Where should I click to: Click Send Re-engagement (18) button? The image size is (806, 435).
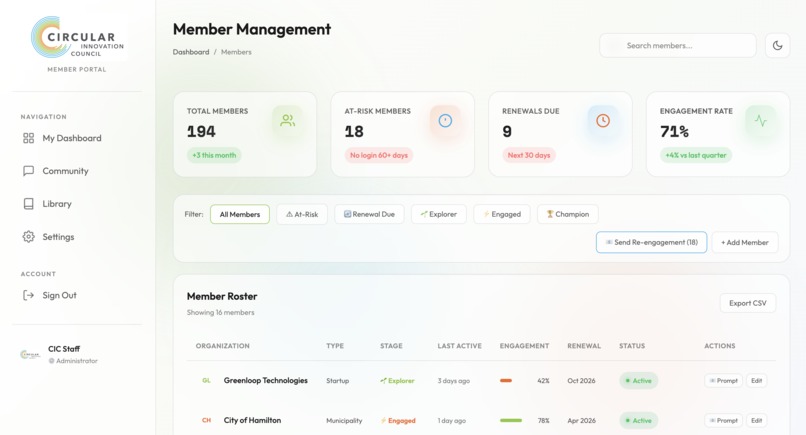point(651,242)
